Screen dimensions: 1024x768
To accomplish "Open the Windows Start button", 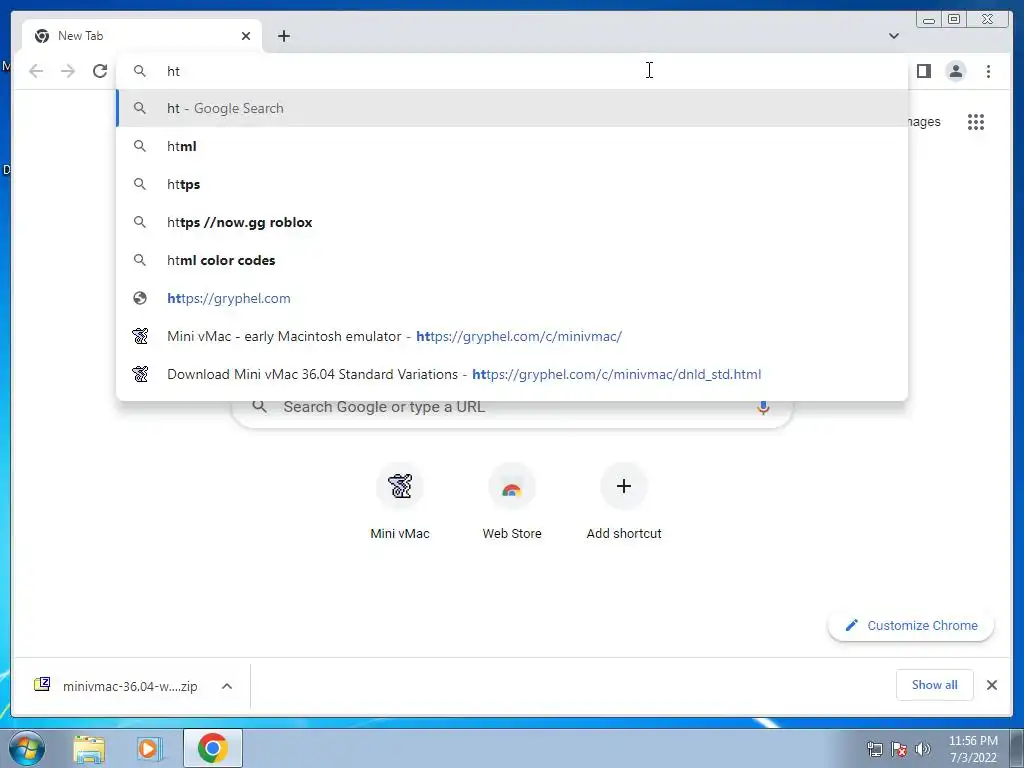I will tap(26, 748).
